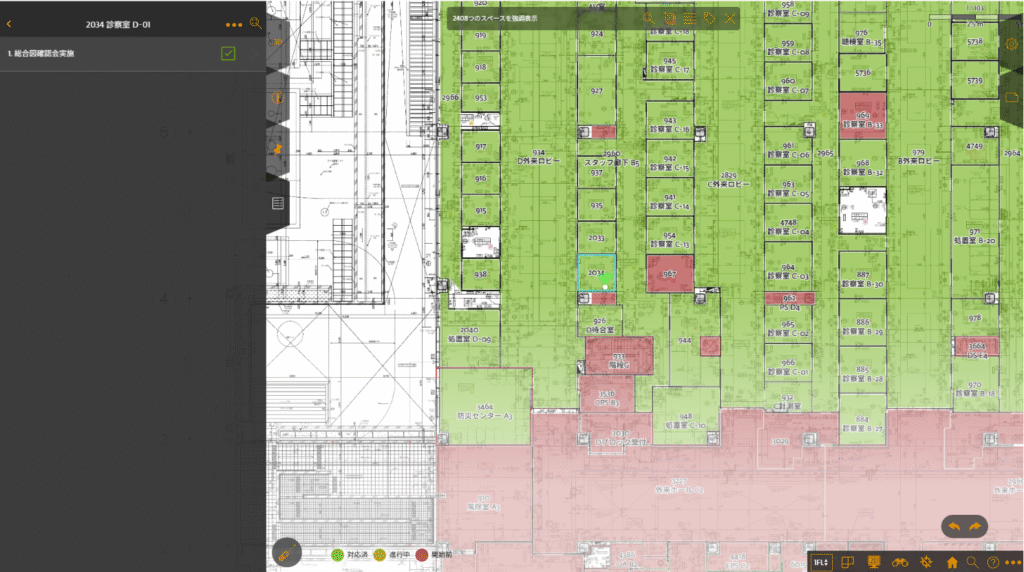This screenshot has width=1024, height=572.
Task: Click the redo arrow button
Action: [x=976, y=526]
